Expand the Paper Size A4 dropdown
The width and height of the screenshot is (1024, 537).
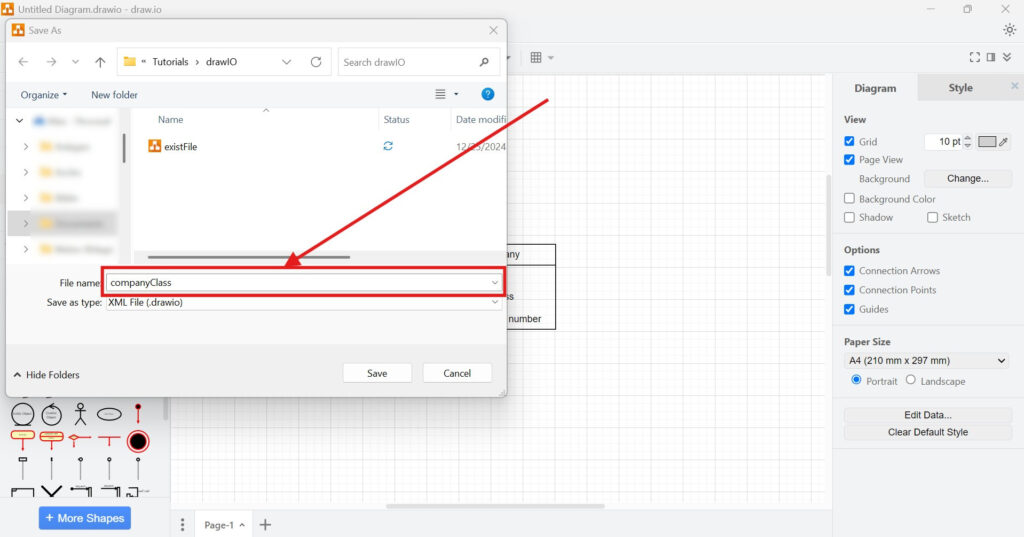tap(926, 361)
